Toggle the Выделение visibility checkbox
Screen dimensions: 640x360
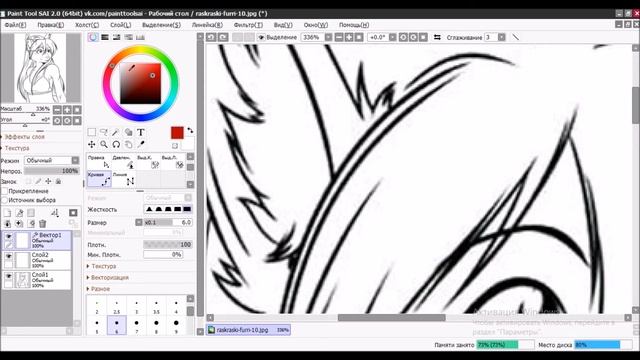tap(262, 37)
